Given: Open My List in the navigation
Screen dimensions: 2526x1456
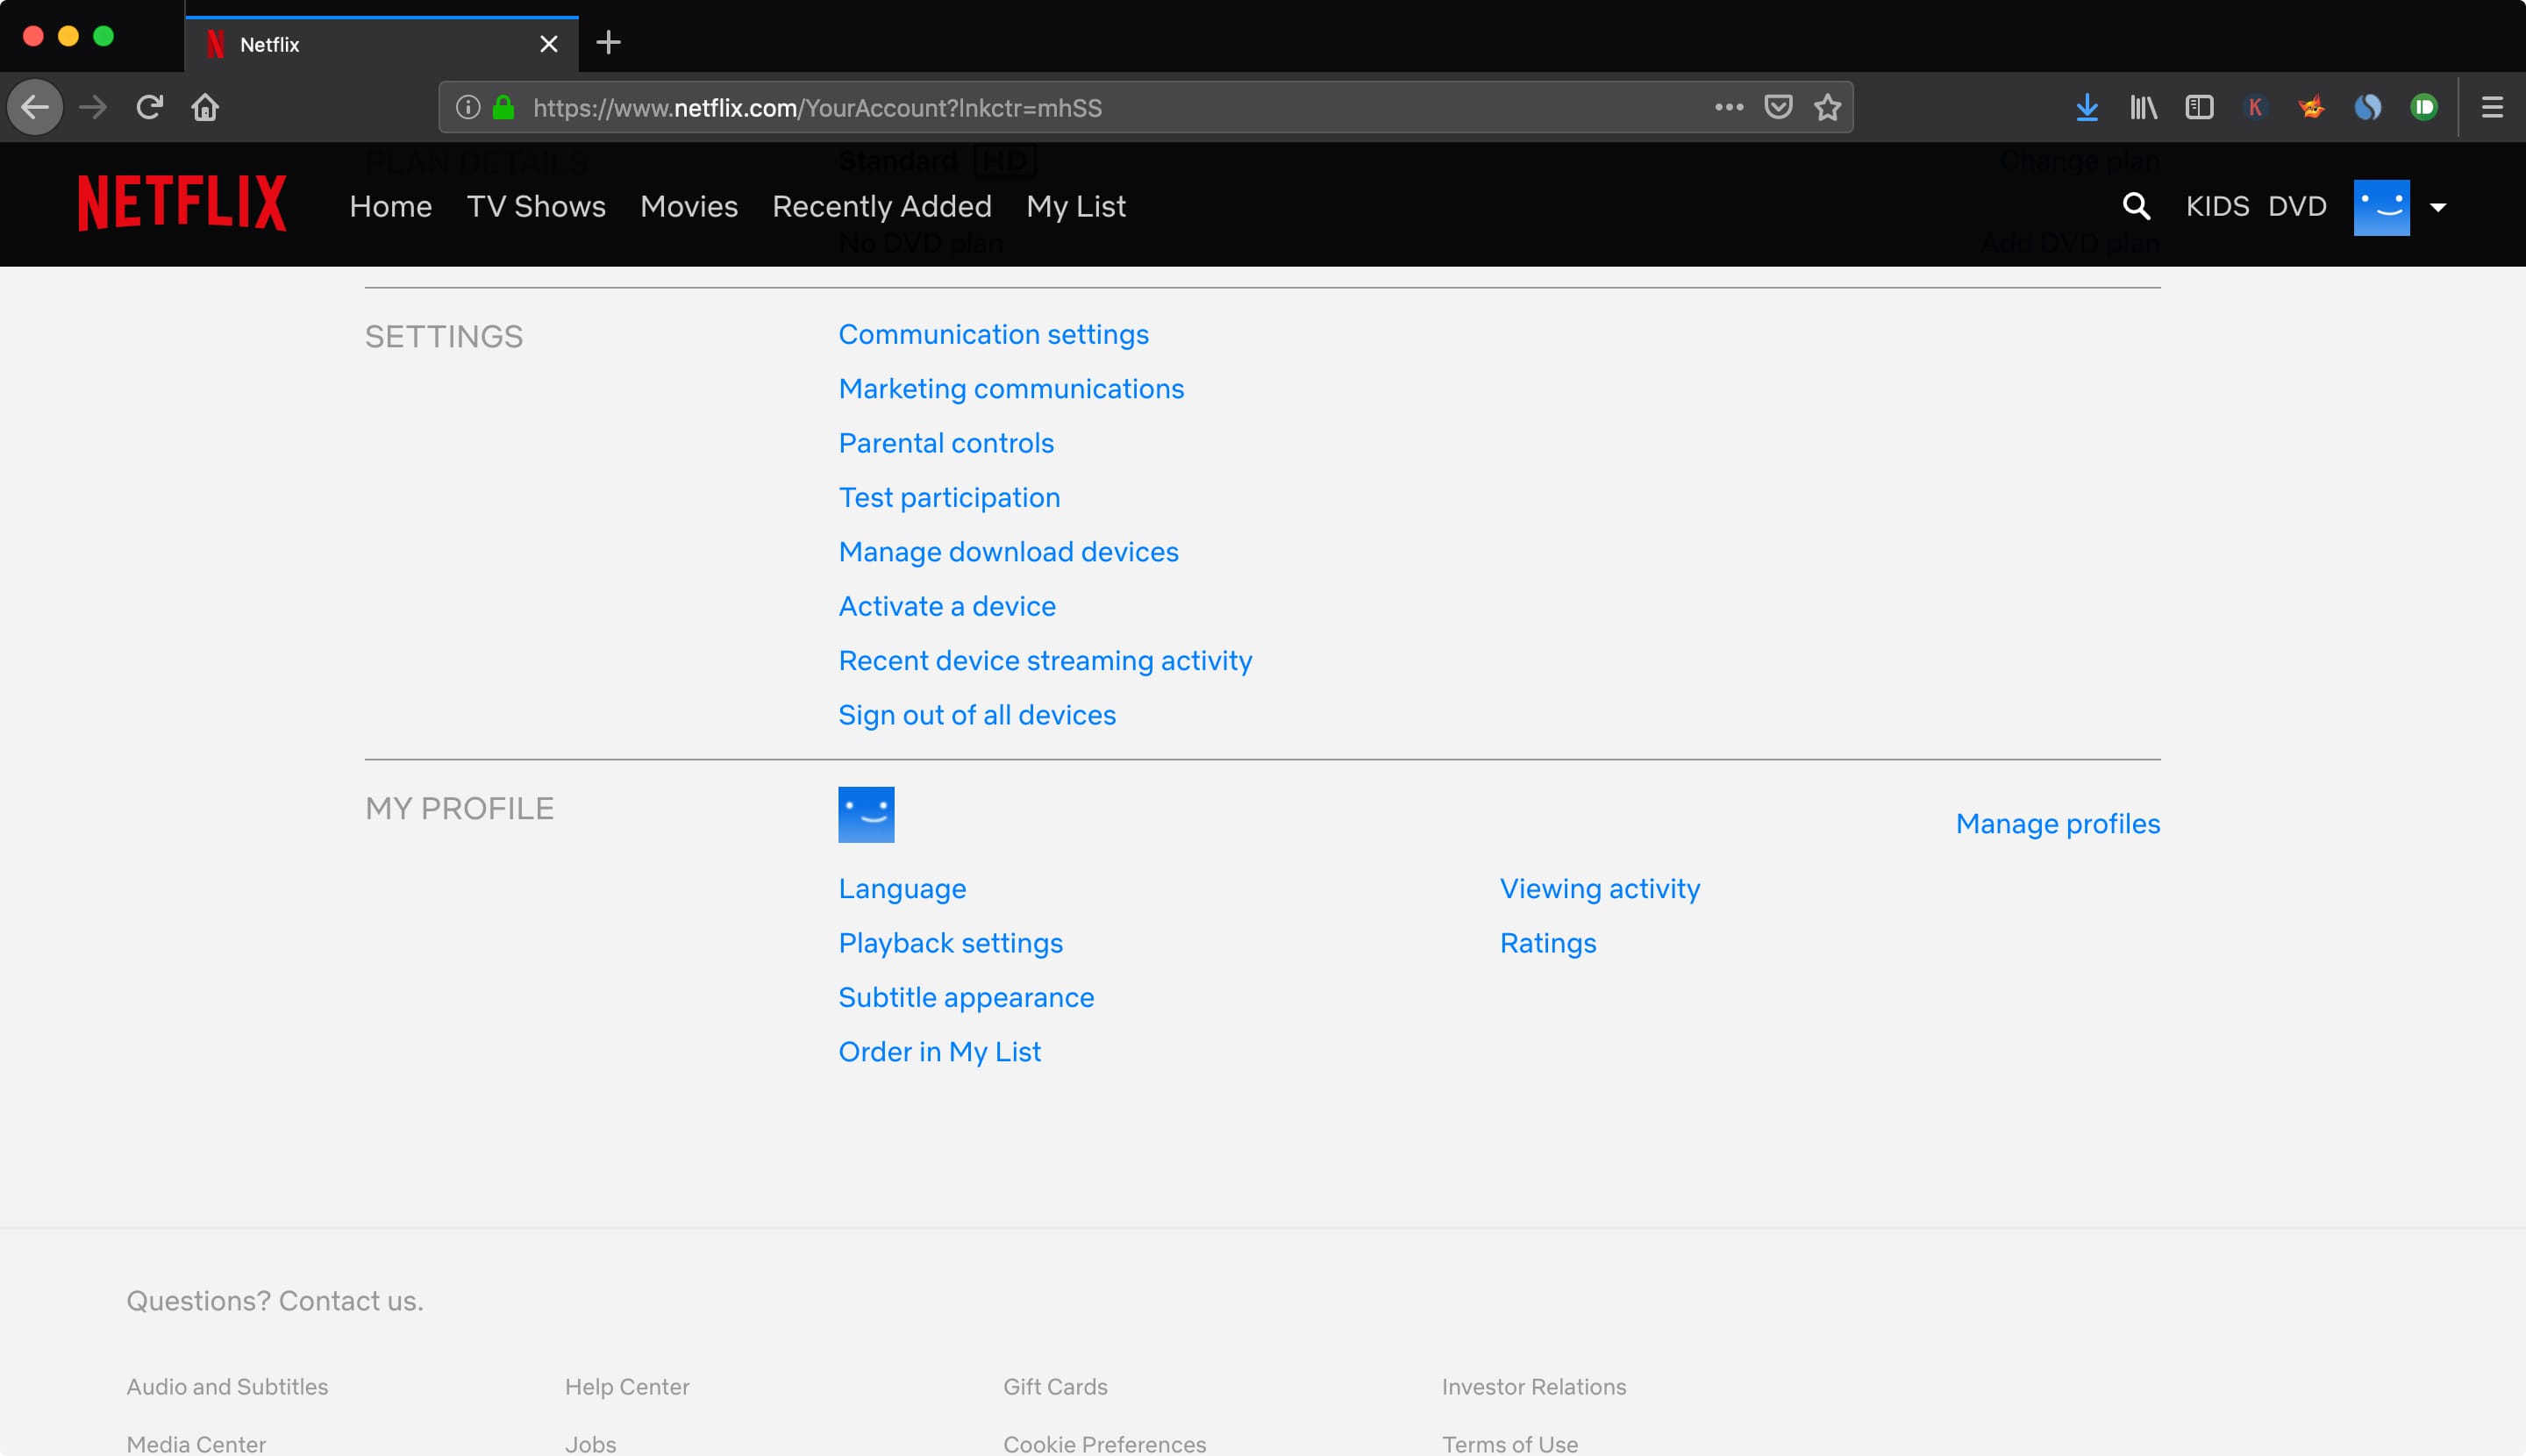Looking at the screenshot, I should pyautogui.click(x=1076, y=206).
